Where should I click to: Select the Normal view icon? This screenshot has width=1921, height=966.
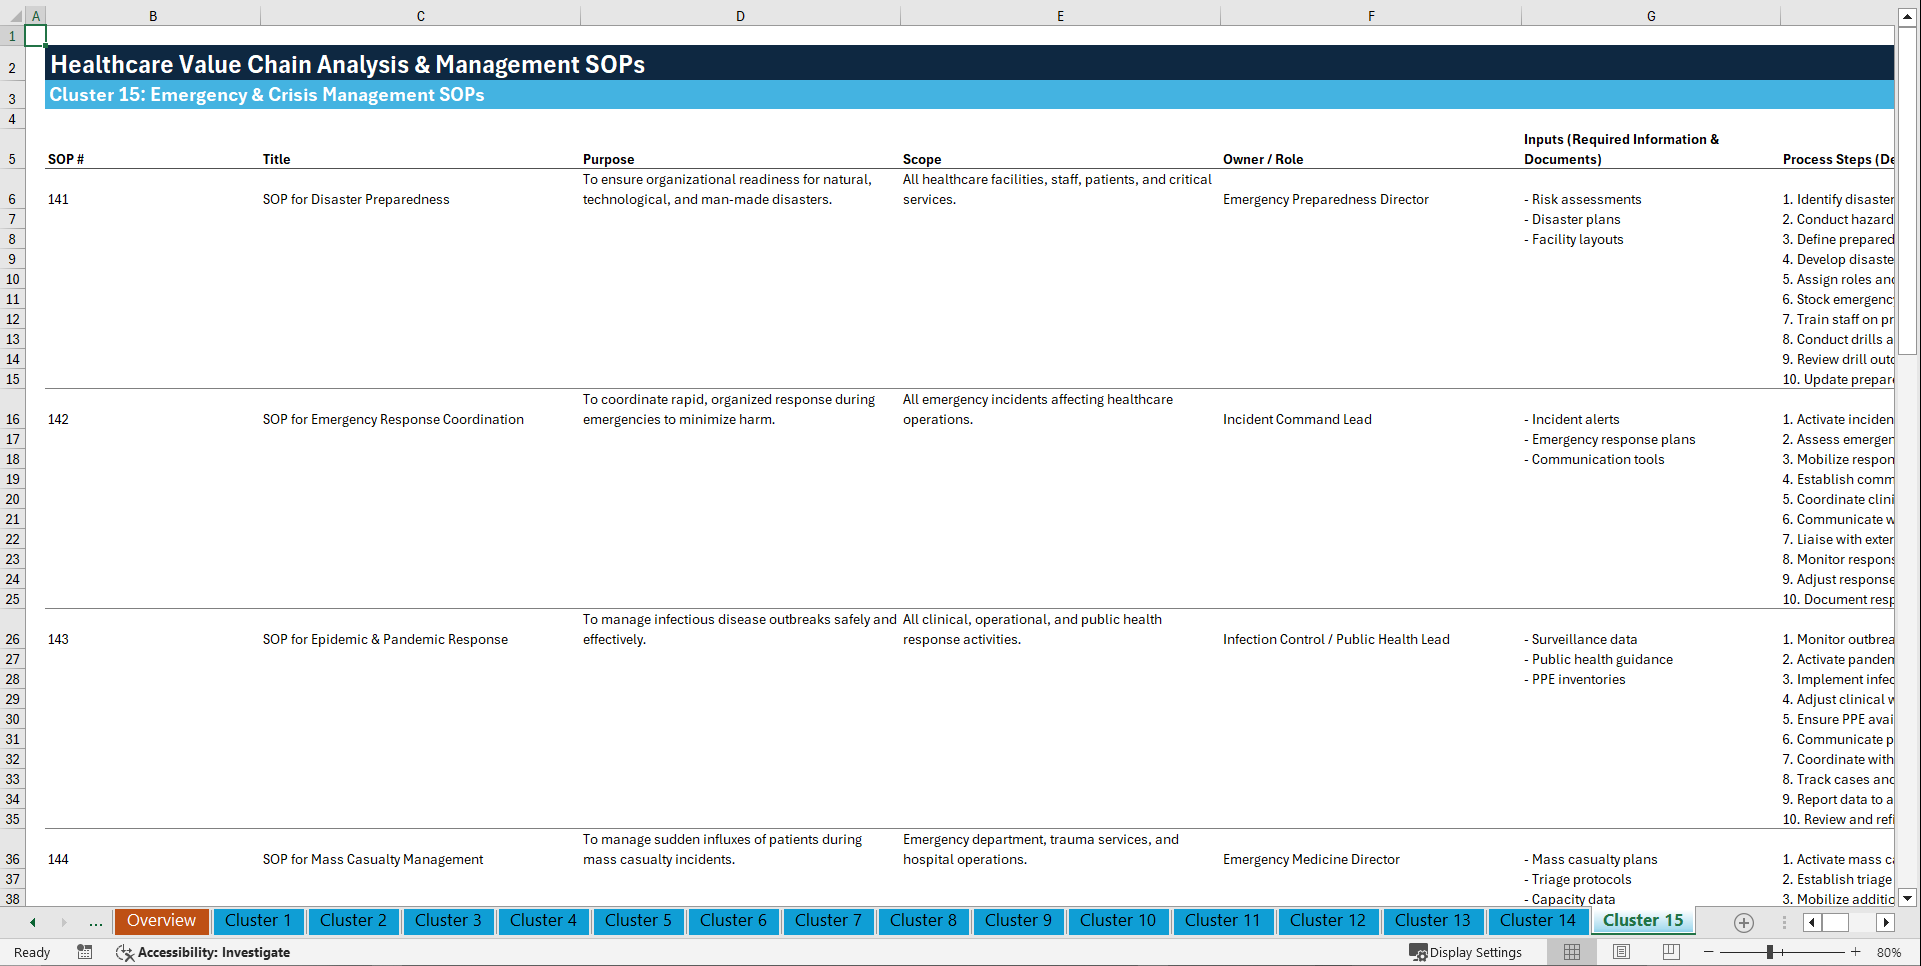coord(1571,952)
